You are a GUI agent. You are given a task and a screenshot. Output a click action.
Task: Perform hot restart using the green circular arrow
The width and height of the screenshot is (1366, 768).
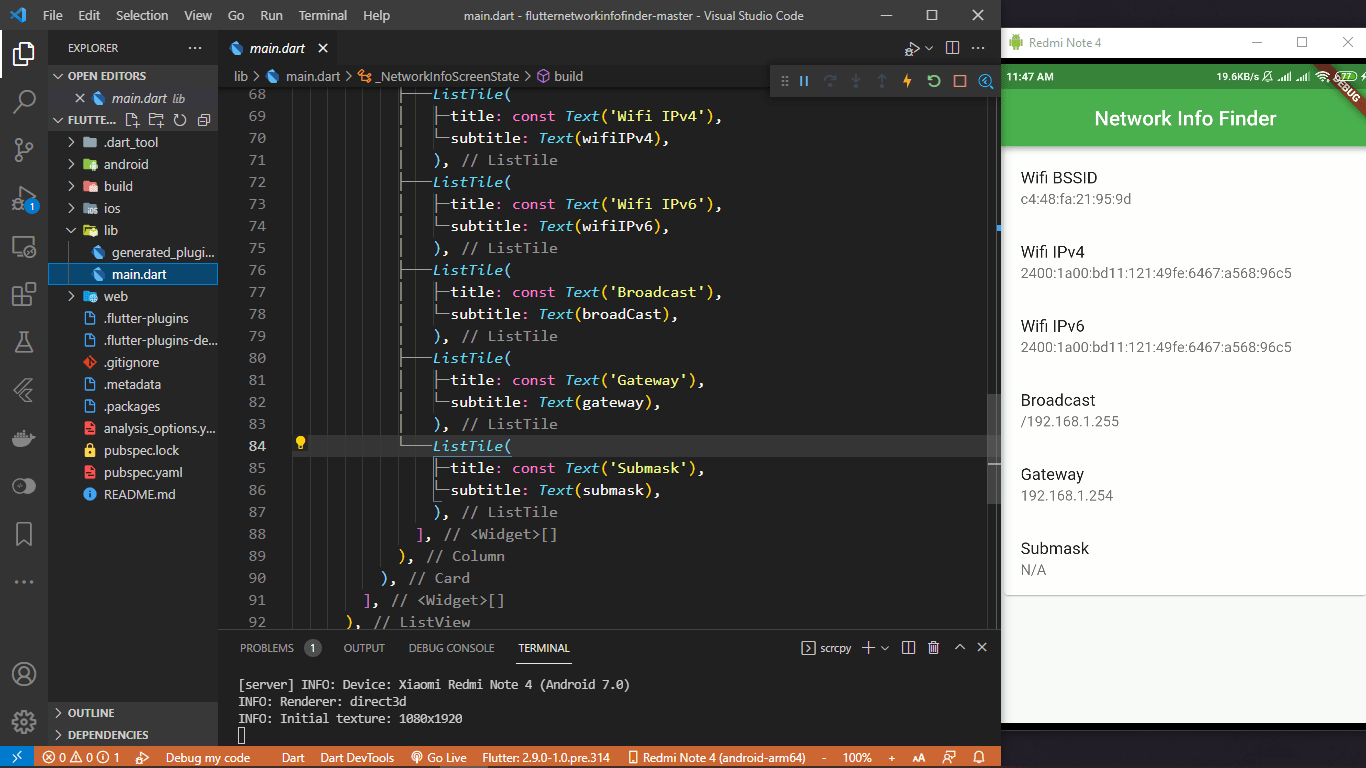934,81
